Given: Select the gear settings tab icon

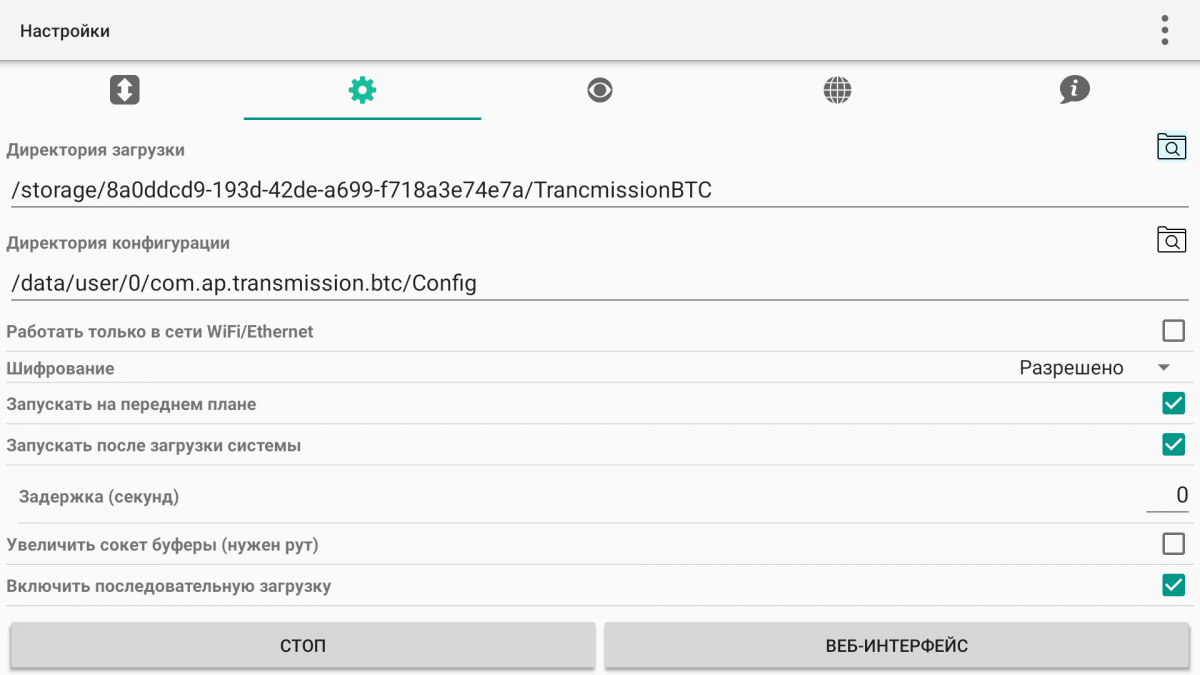Looking at the screenshot, I should 362,90.
